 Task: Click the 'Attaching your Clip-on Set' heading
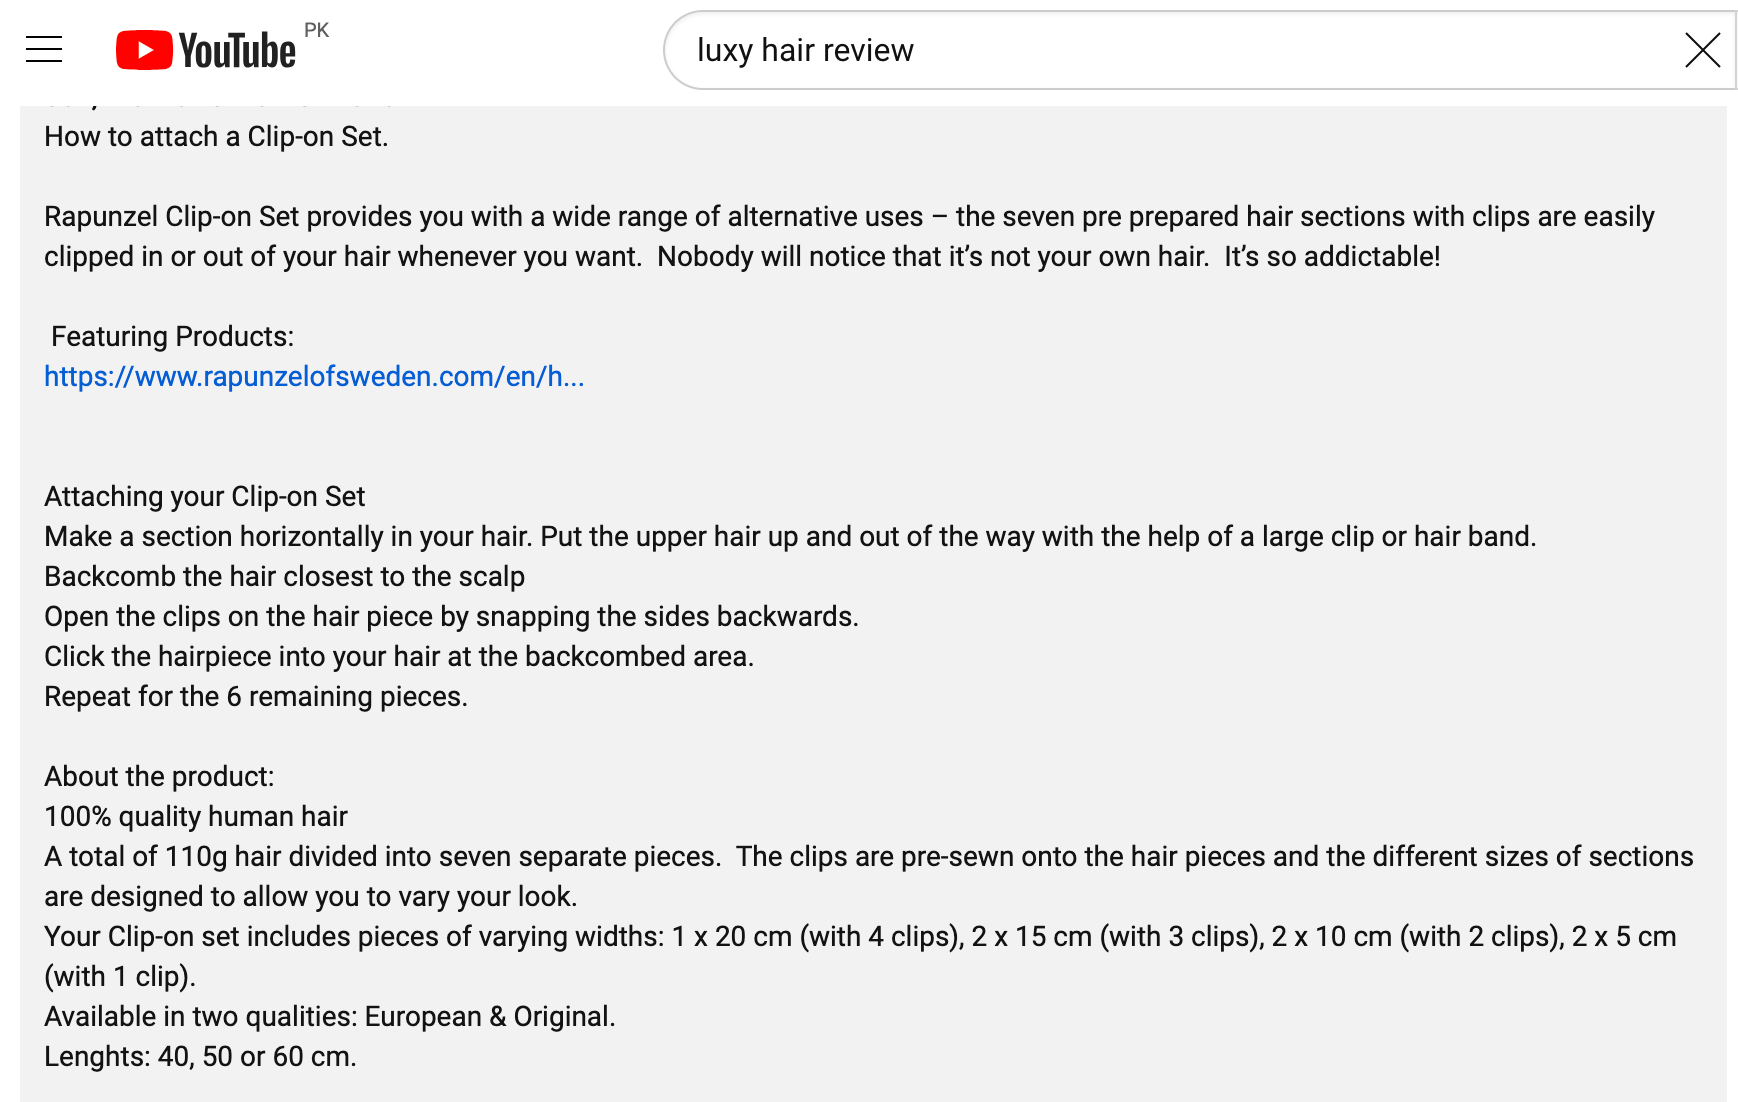204,497
